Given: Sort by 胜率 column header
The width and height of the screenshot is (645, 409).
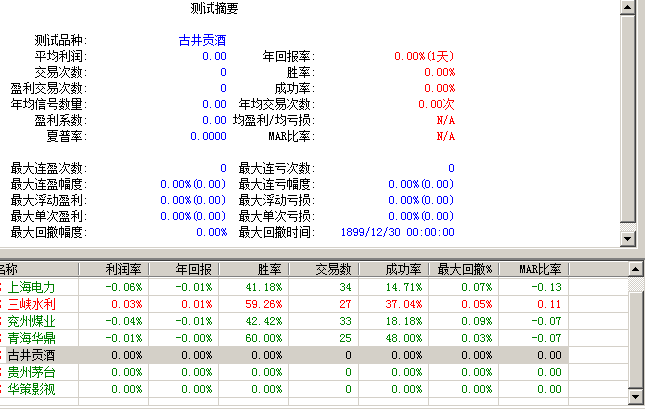Looking at the screenshot, I should 254,270.
